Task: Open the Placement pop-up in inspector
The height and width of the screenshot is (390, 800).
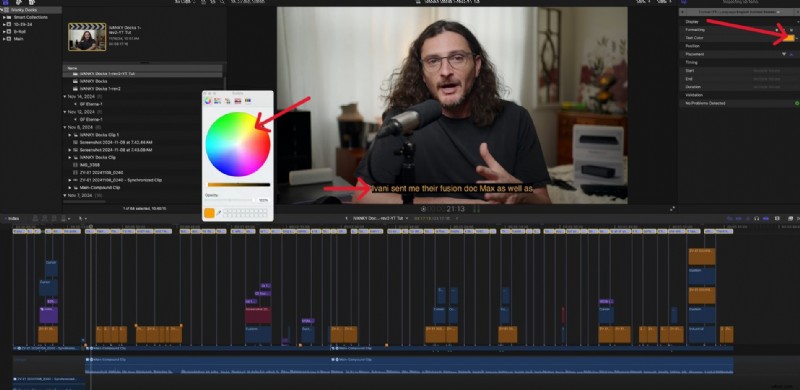Action: point(784,54)
